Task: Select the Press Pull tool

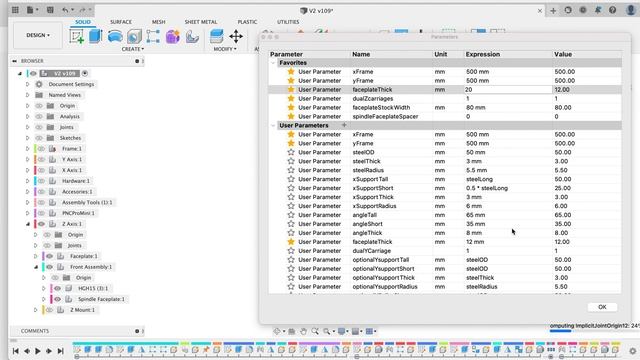Action: point(216,37)
